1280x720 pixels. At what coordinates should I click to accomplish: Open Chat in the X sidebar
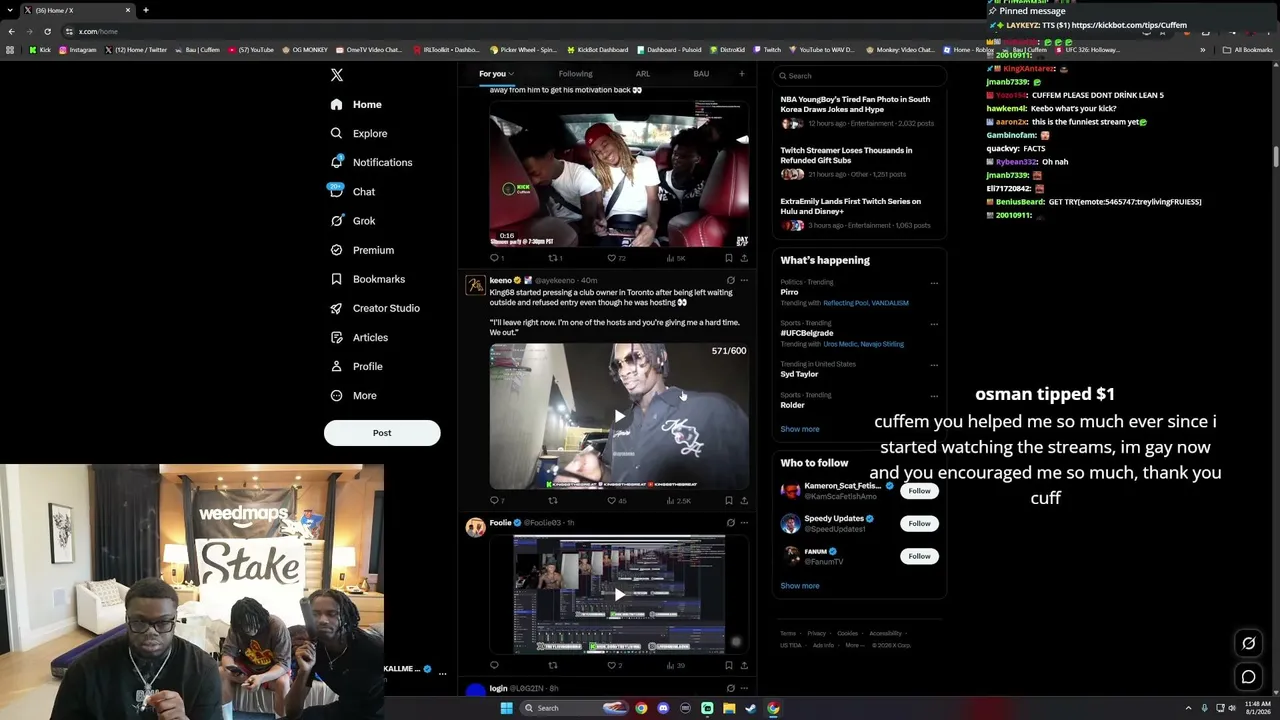point(352,191)
